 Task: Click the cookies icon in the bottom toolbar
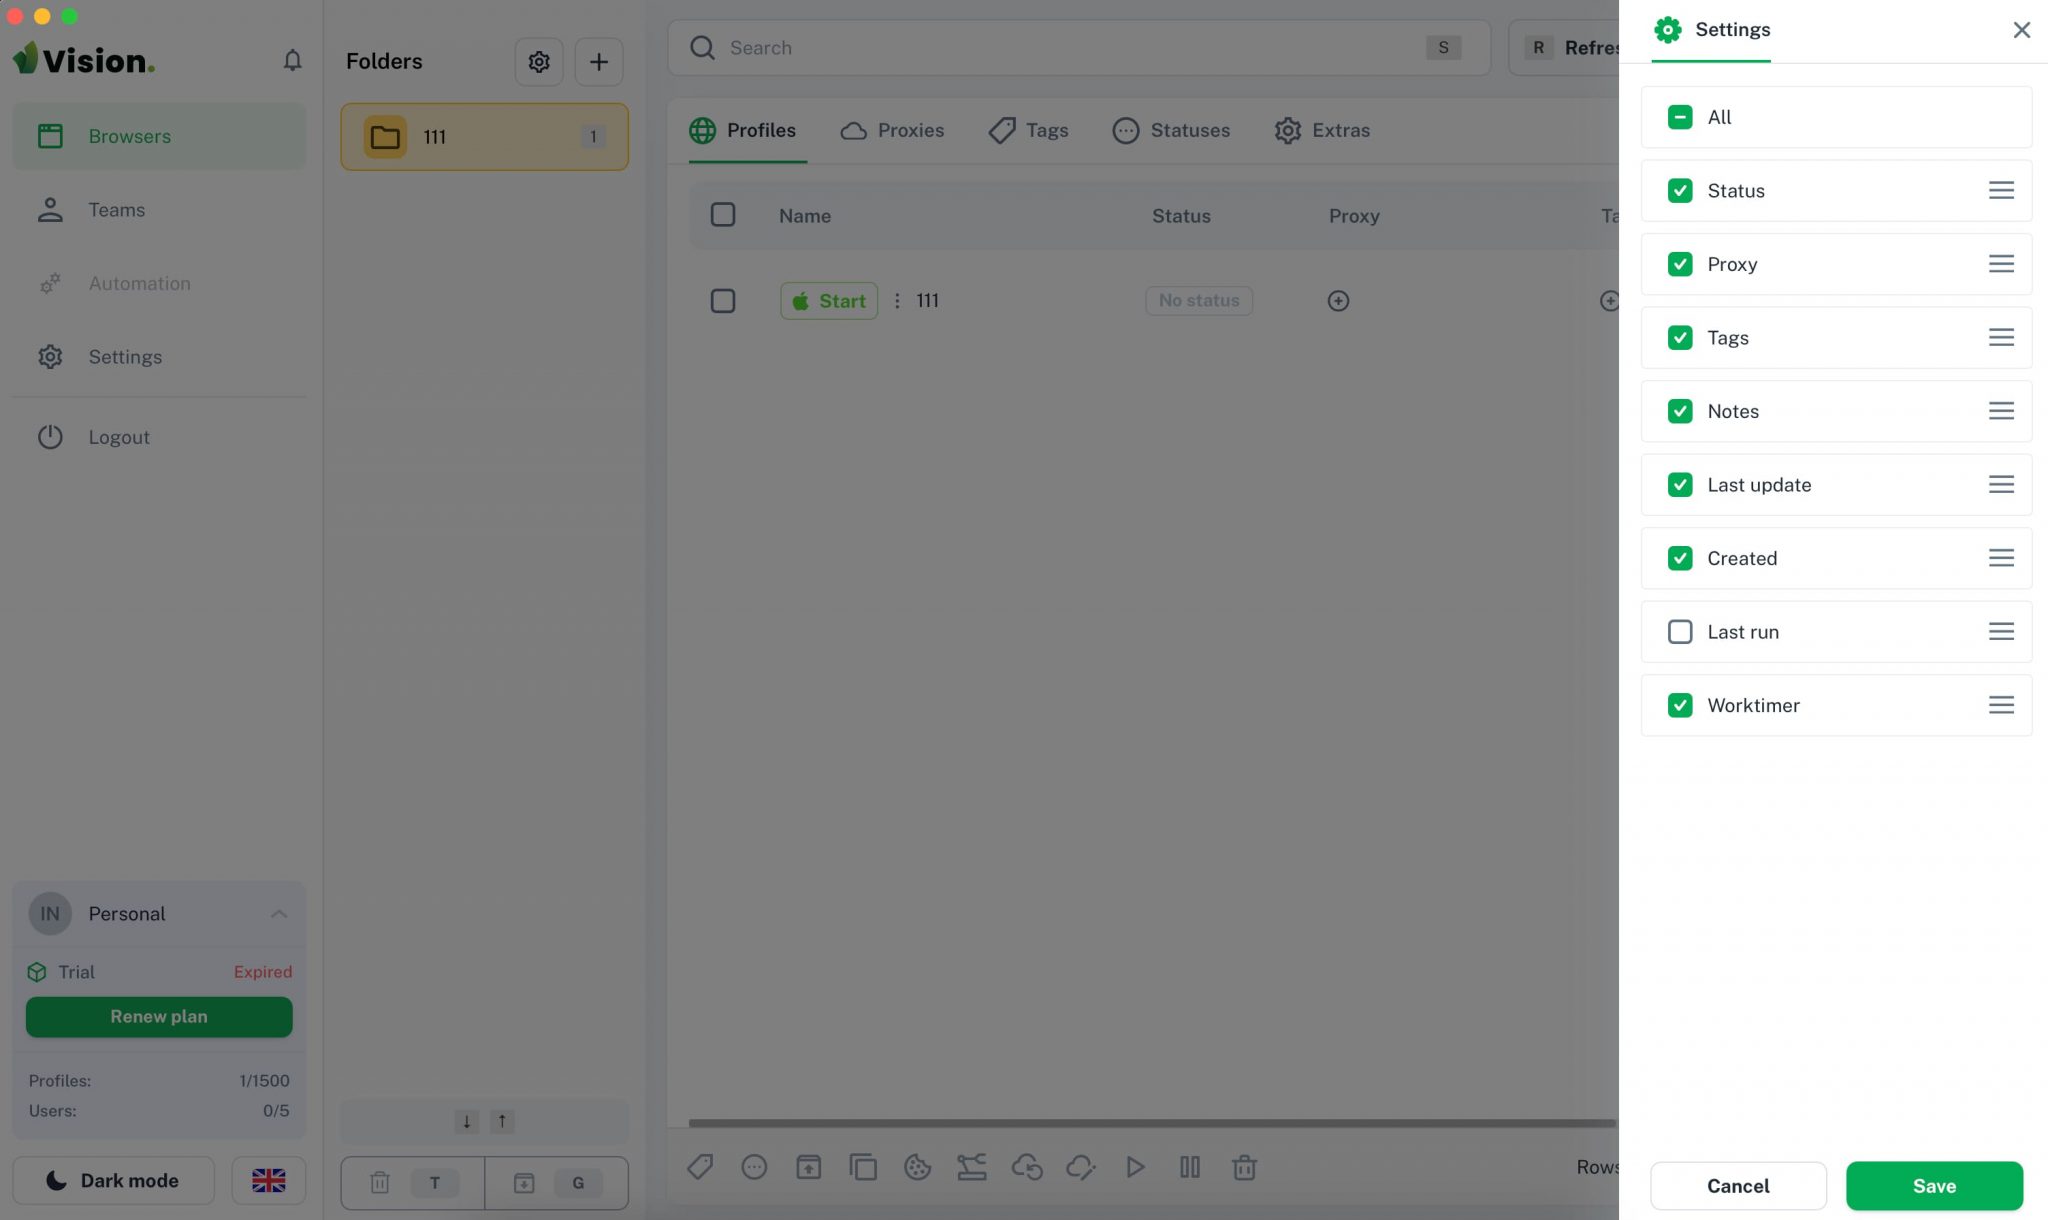(917, 1167)
